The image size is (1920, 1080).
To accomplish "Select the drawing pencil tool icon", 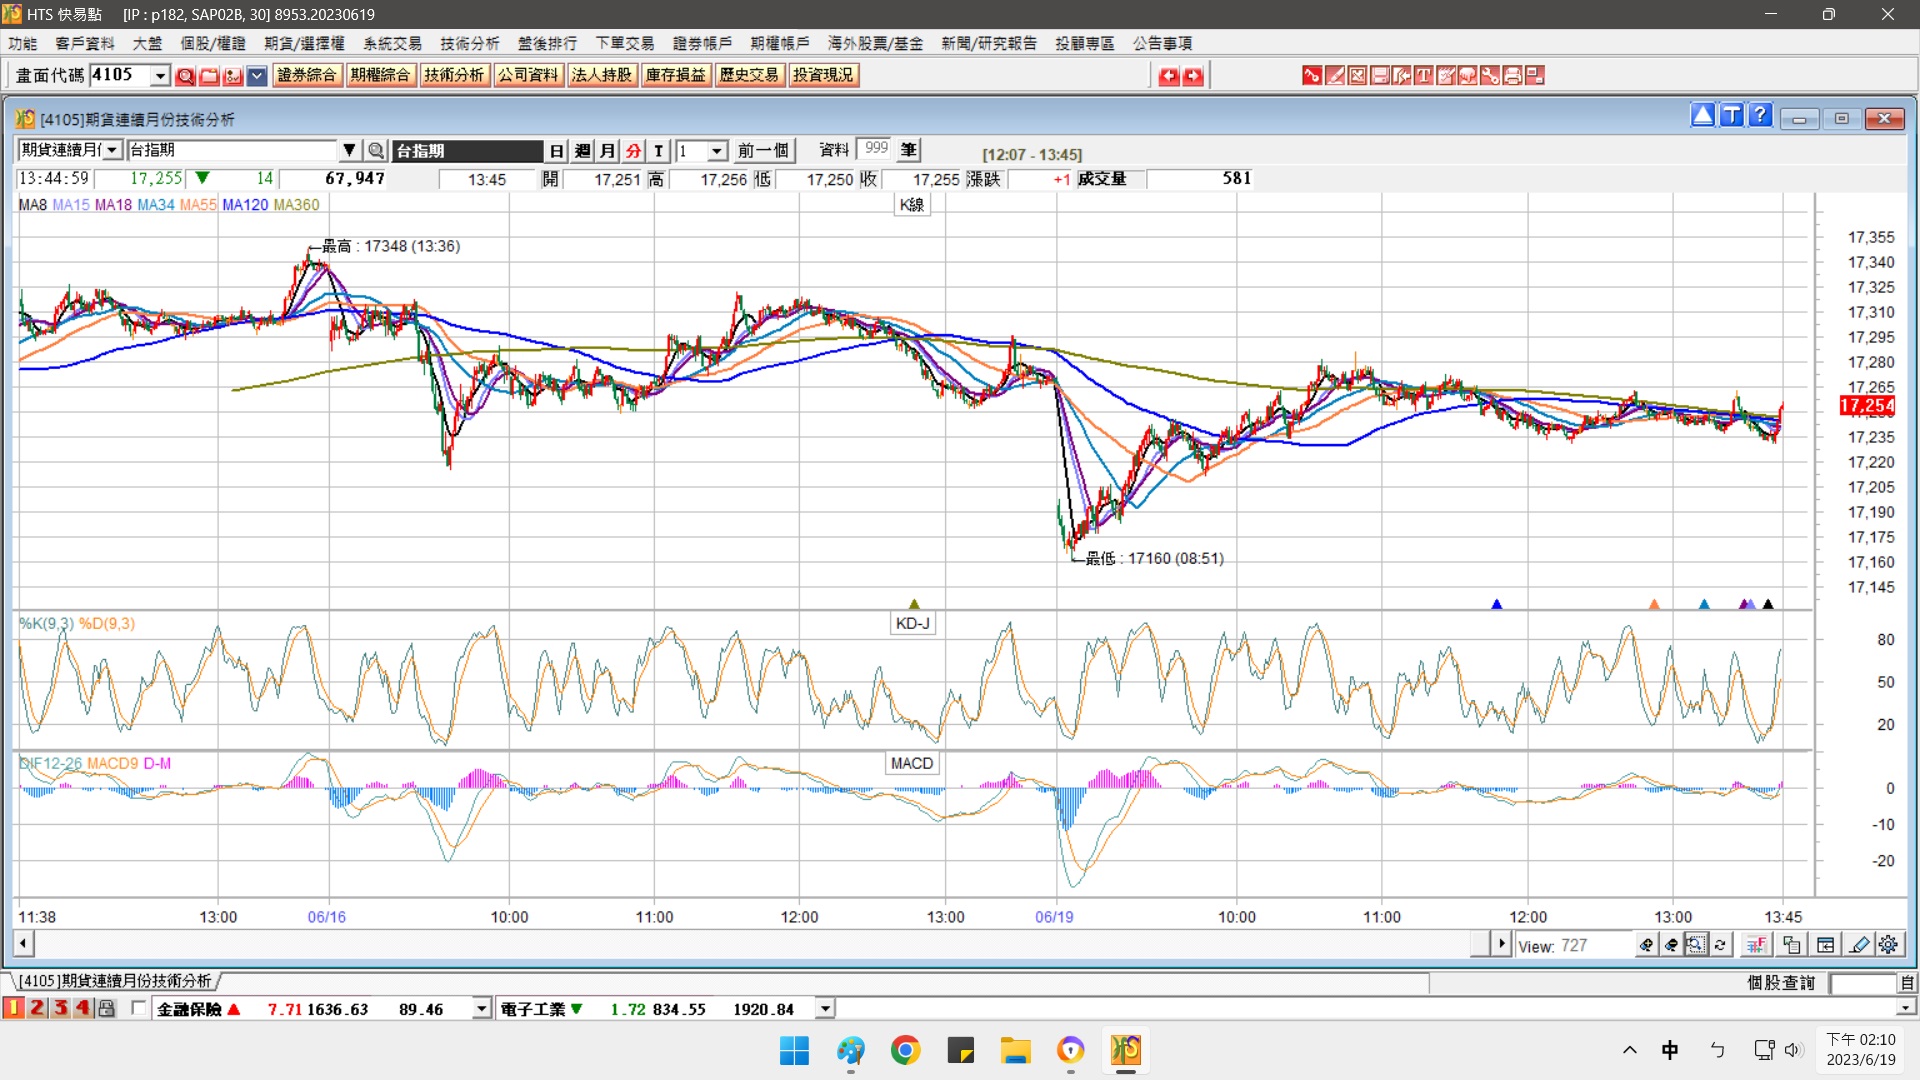I will (1859, 944).
